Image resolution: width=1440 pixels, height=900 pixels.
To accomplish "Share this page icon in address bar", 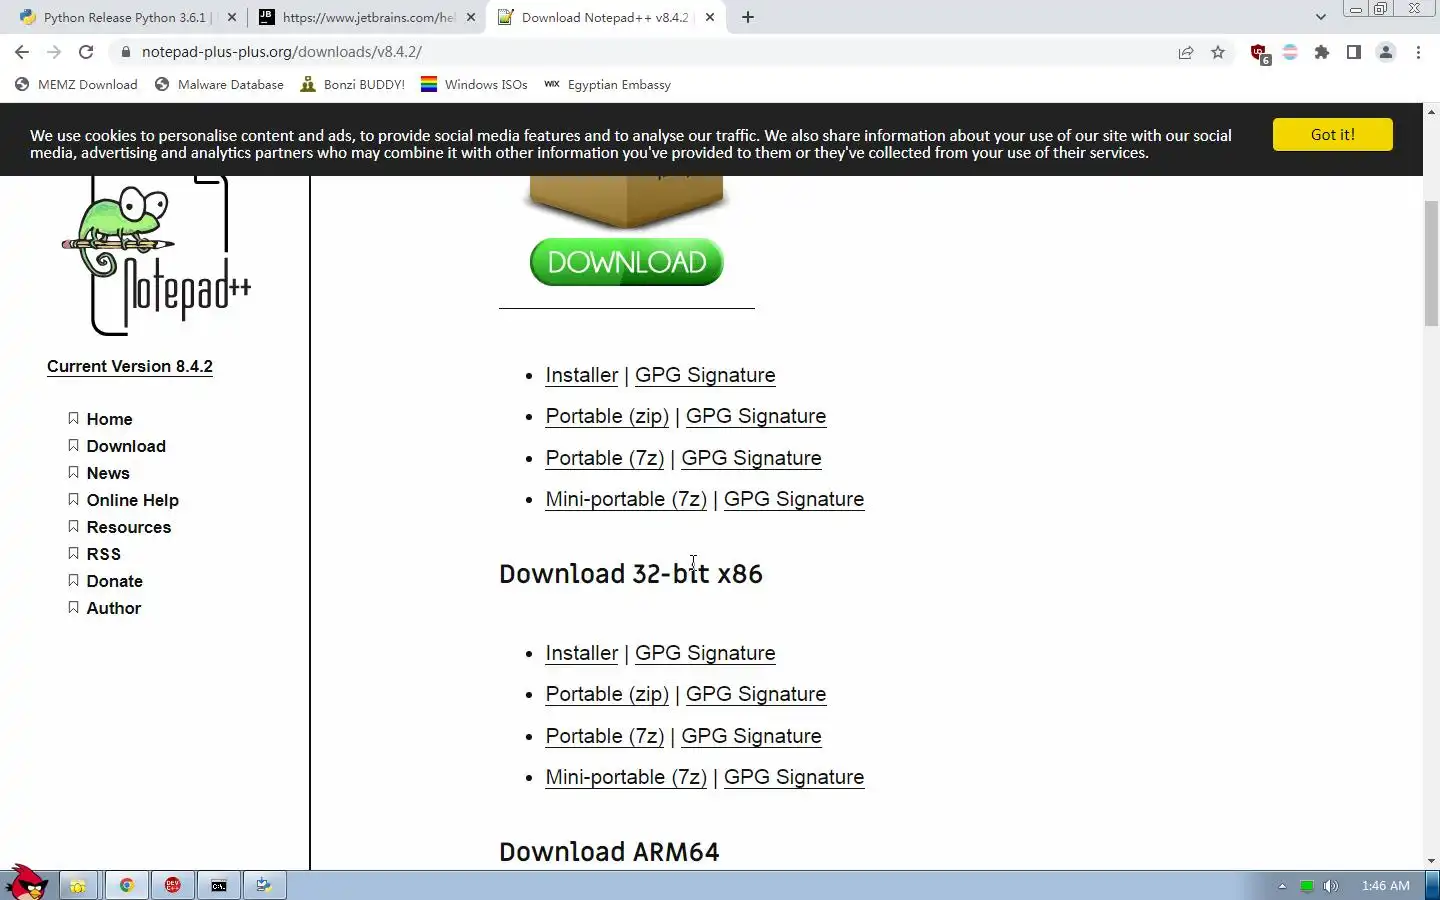I will [x=1186, y=52].
